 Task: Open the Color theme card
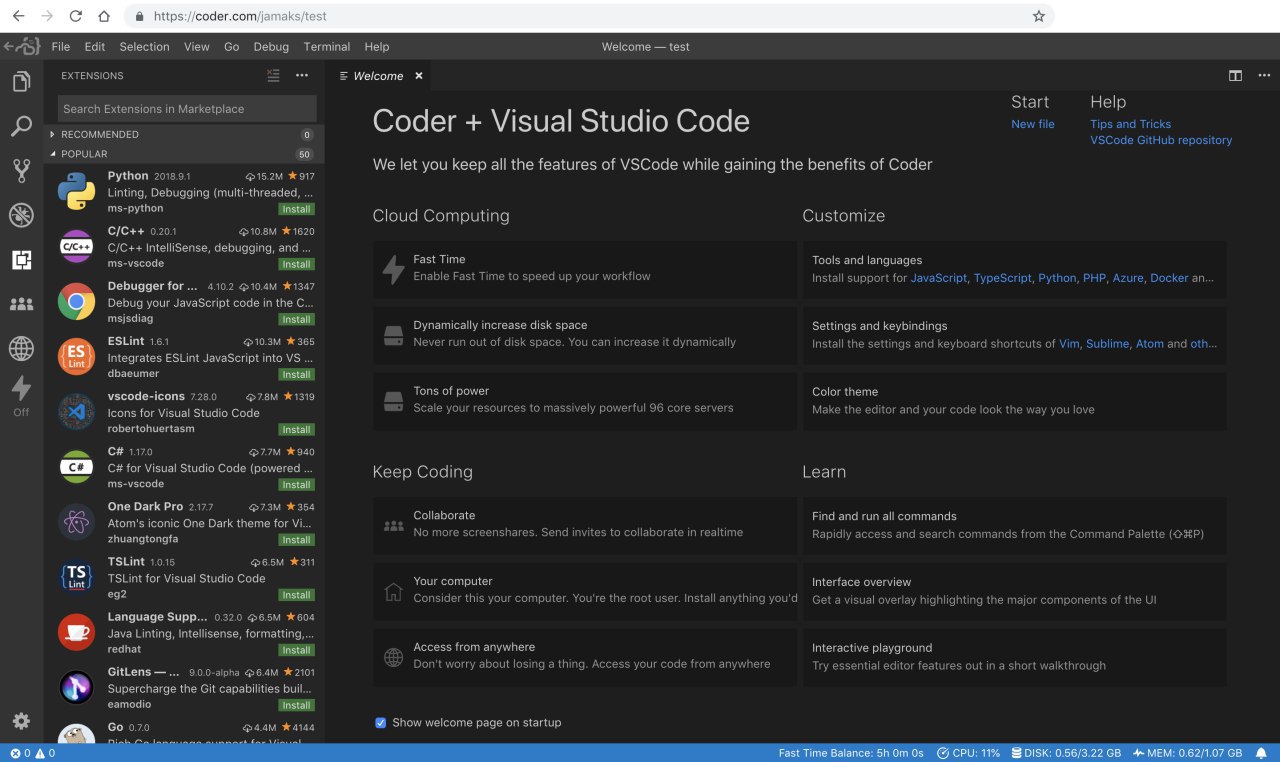(1015, 401)
